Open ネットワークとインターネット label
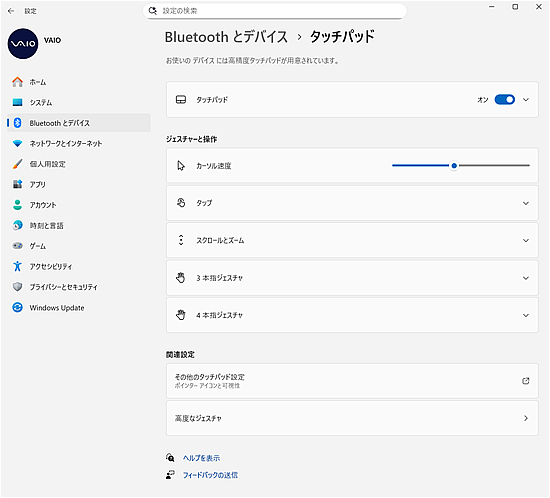Viewport: 550px width, 498px height. pos(66,143)
